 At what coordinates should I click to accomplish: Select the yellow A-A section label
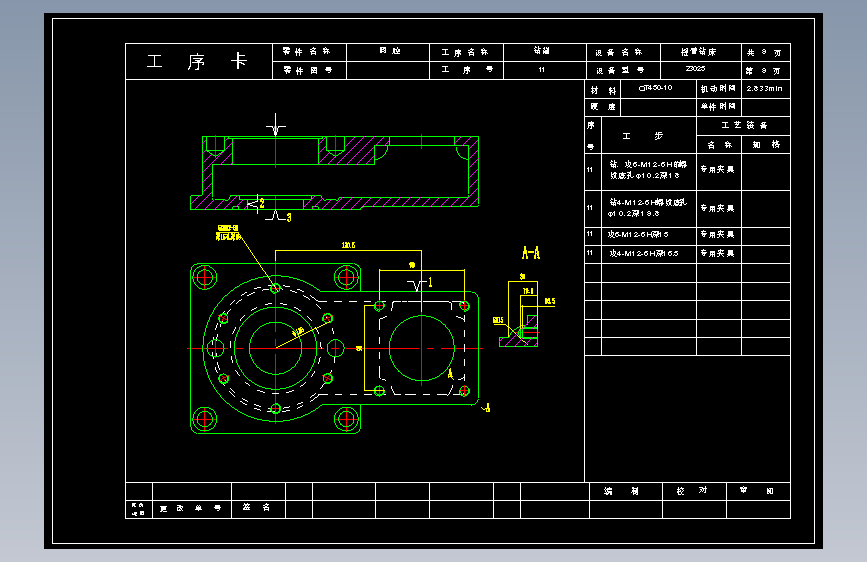pyautogui.click(x=531, y=253)
